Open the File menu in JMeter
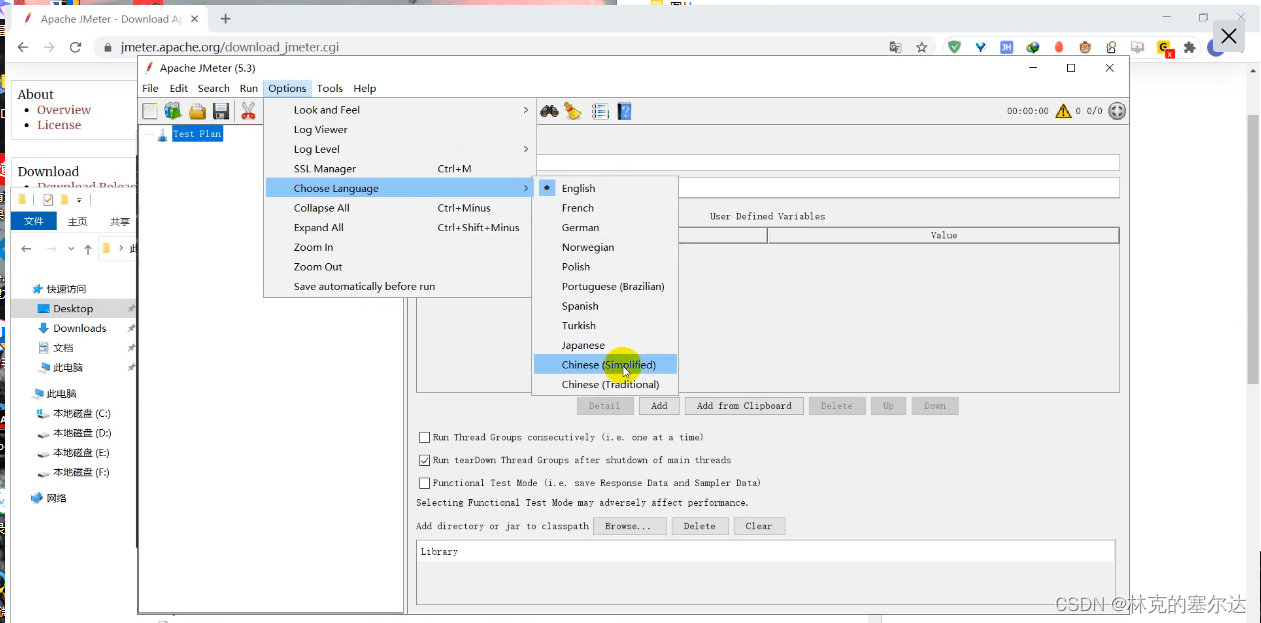The width and height of the screenshot is (1261, 623). coord(150,88)
